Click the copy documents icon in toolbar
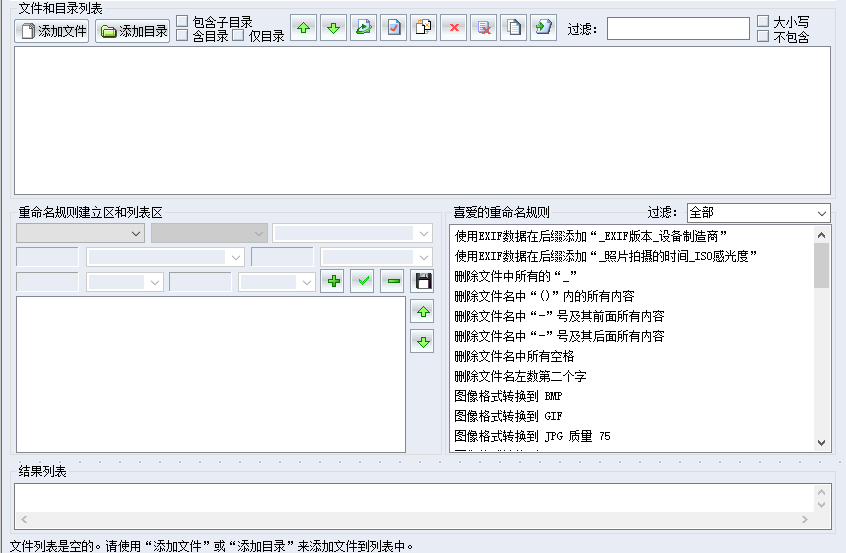The image size is (846, 553). (x=514, y=28)
